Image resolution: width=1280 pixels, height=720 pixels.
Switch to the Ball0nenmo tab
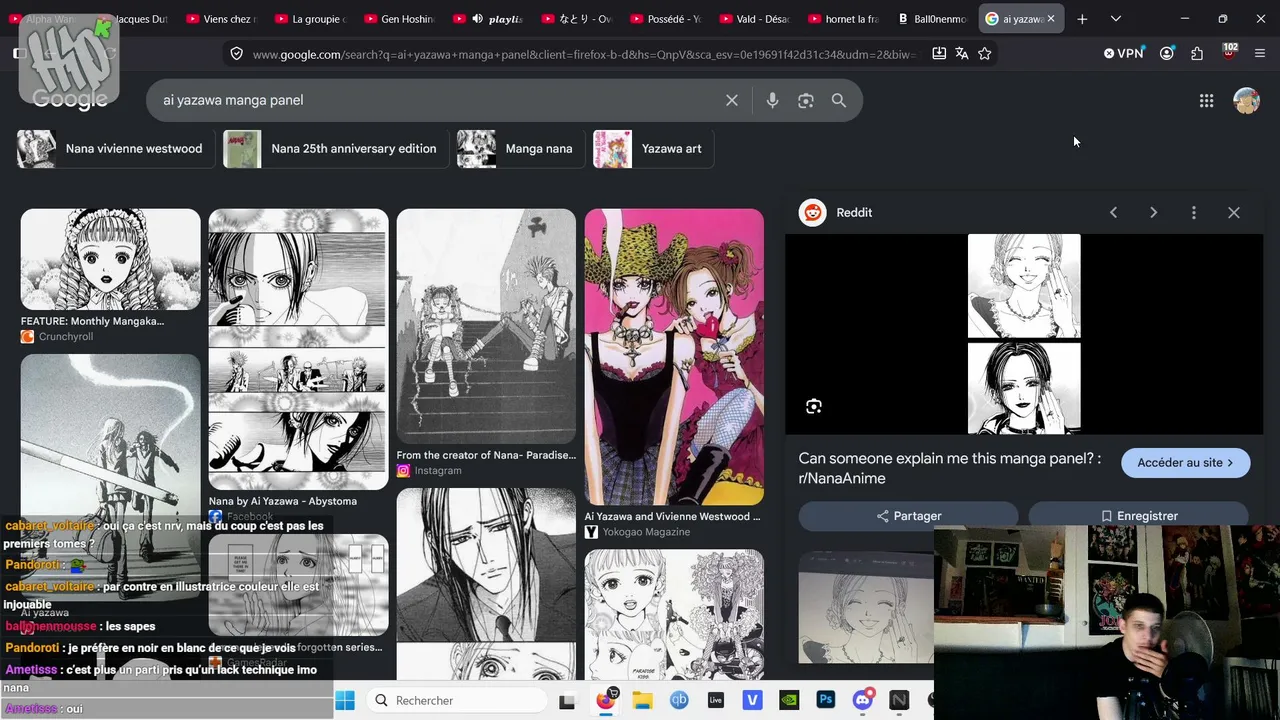pos(933,19)
